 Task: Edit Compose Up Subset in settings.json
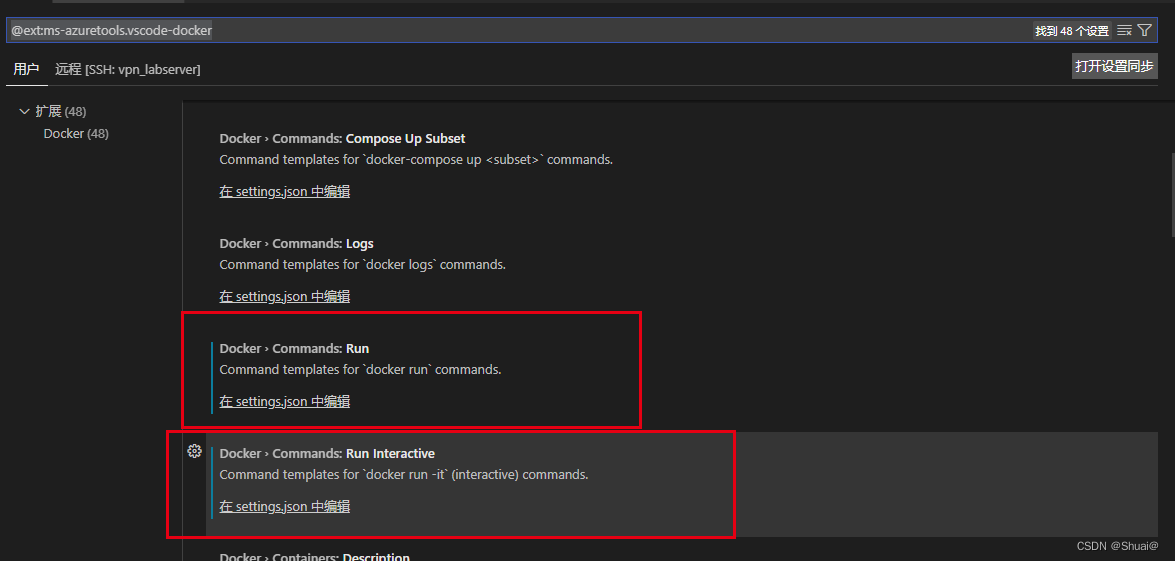(x=285, y=192)
